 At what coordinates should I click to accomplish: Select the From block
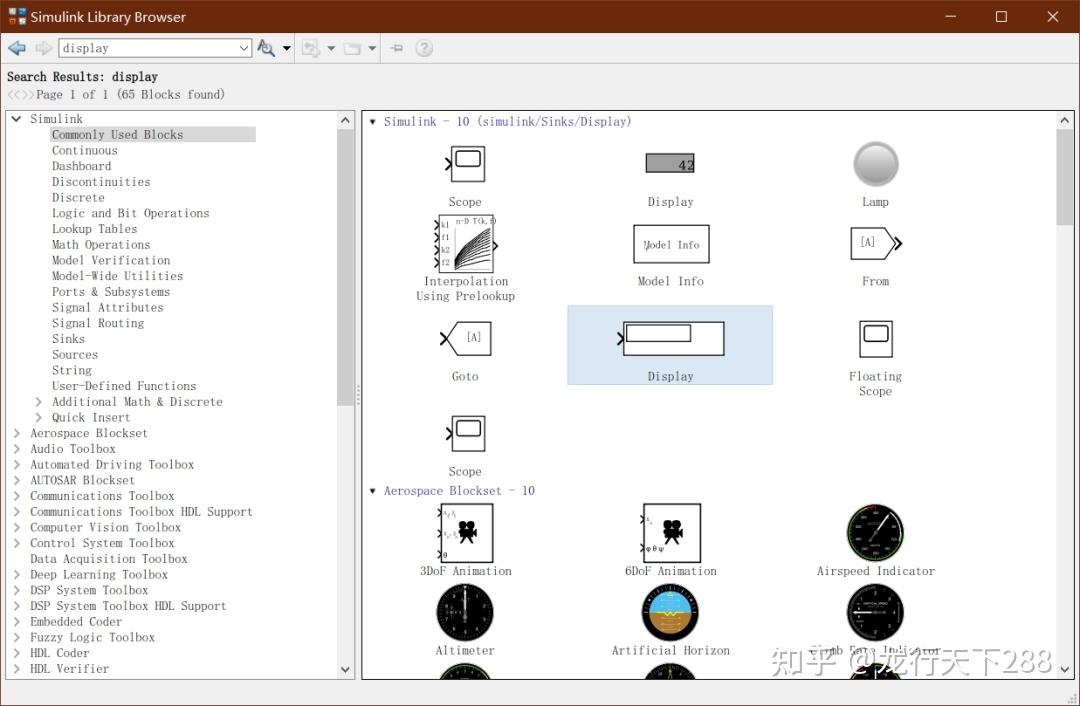point(875,243)
